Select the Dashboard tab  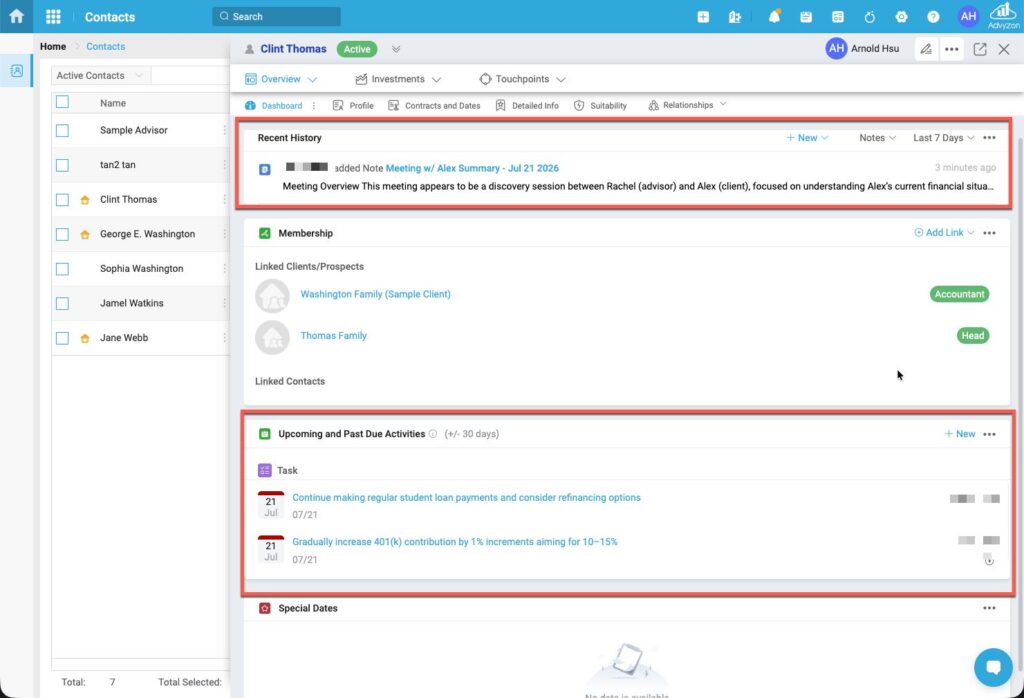coord(274,106)
